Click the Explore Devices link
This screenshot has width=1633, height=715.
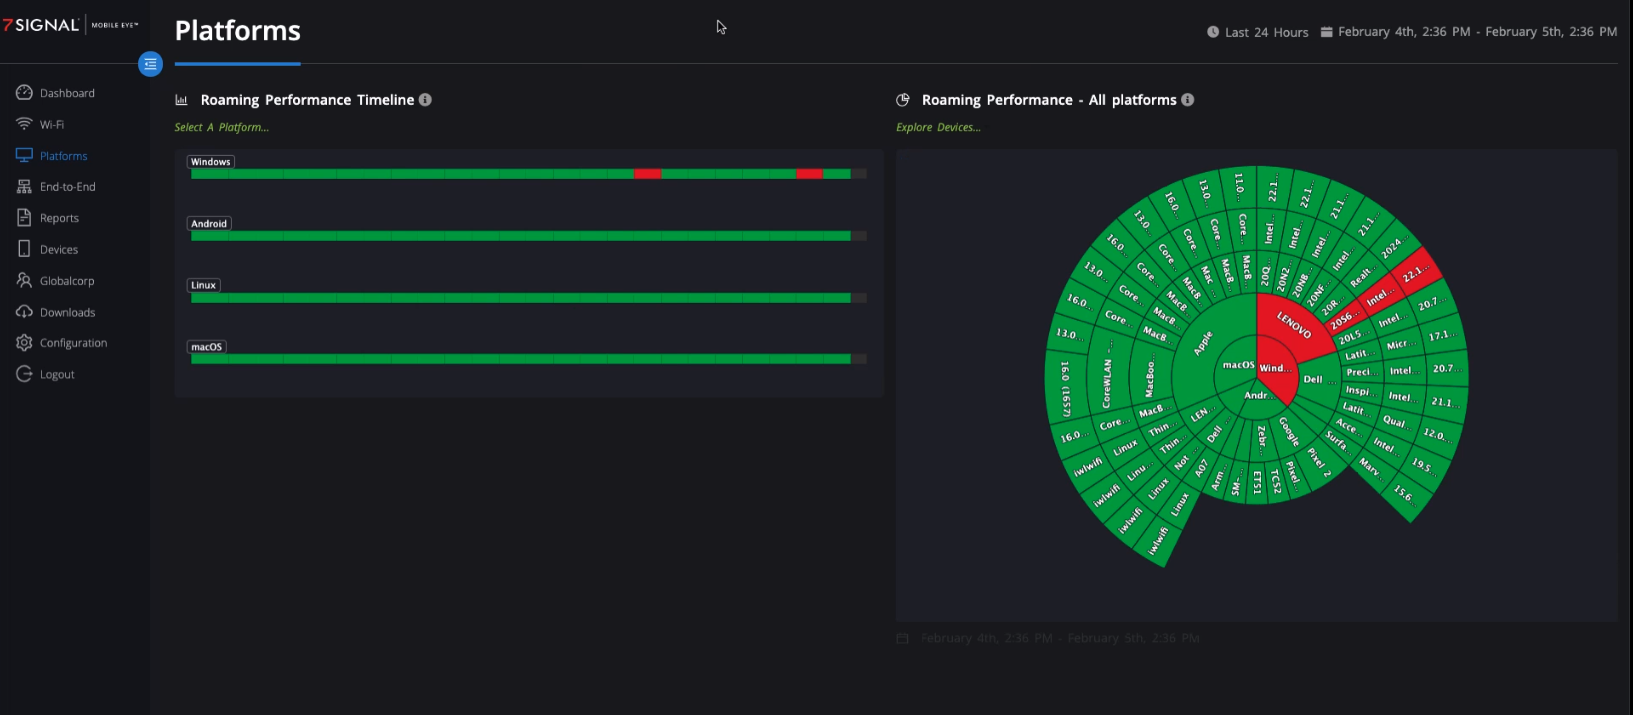(938, 127)
